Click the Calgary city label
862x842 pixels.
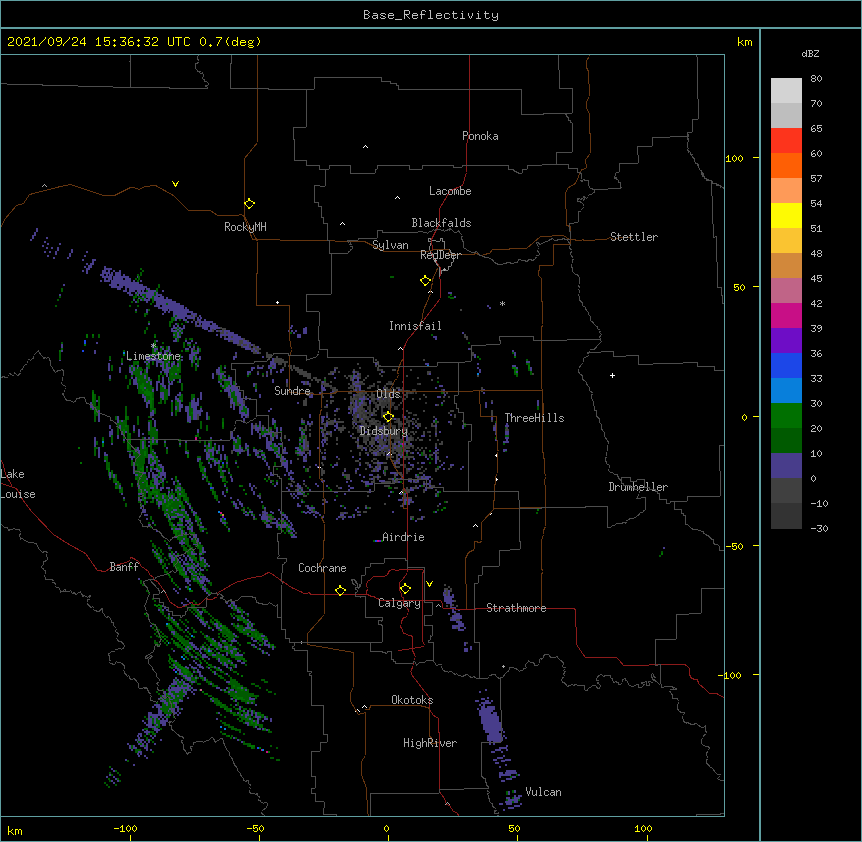(x=399, y=603)
